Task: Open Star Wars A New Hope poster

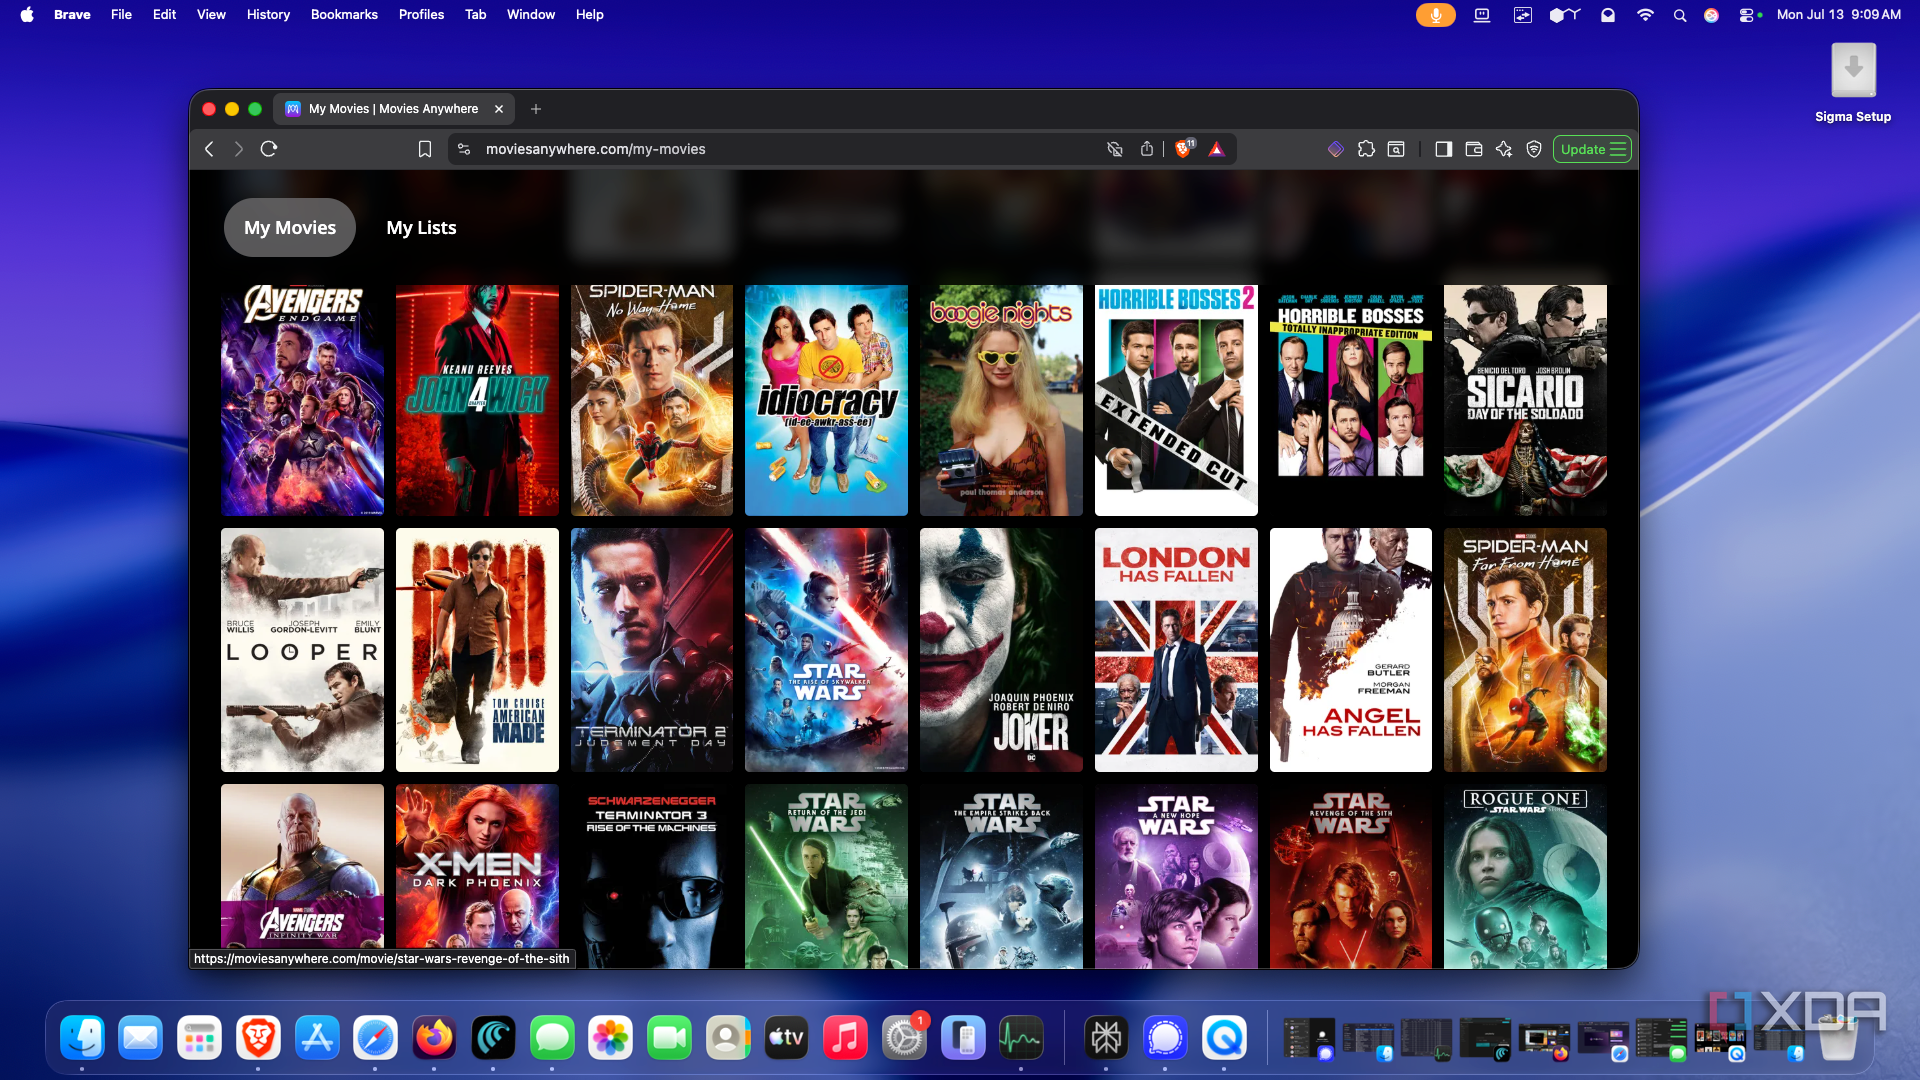Action: point(1176,876)
